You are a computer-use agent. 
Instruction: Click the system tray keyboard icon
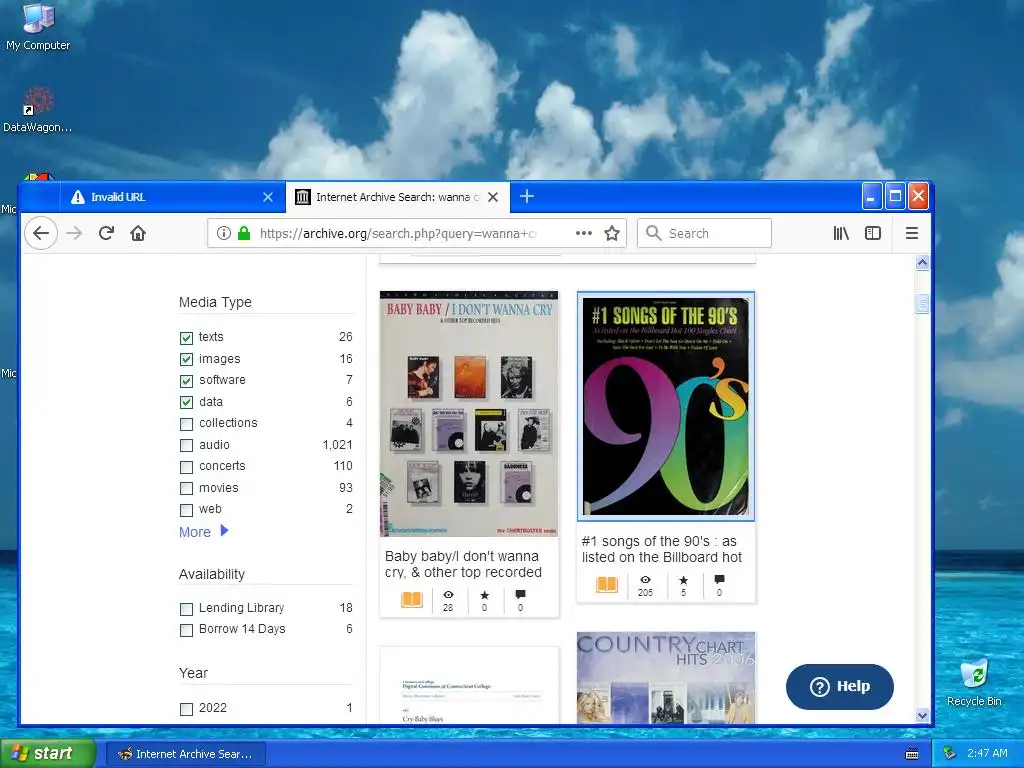click(x=912, y=754)
